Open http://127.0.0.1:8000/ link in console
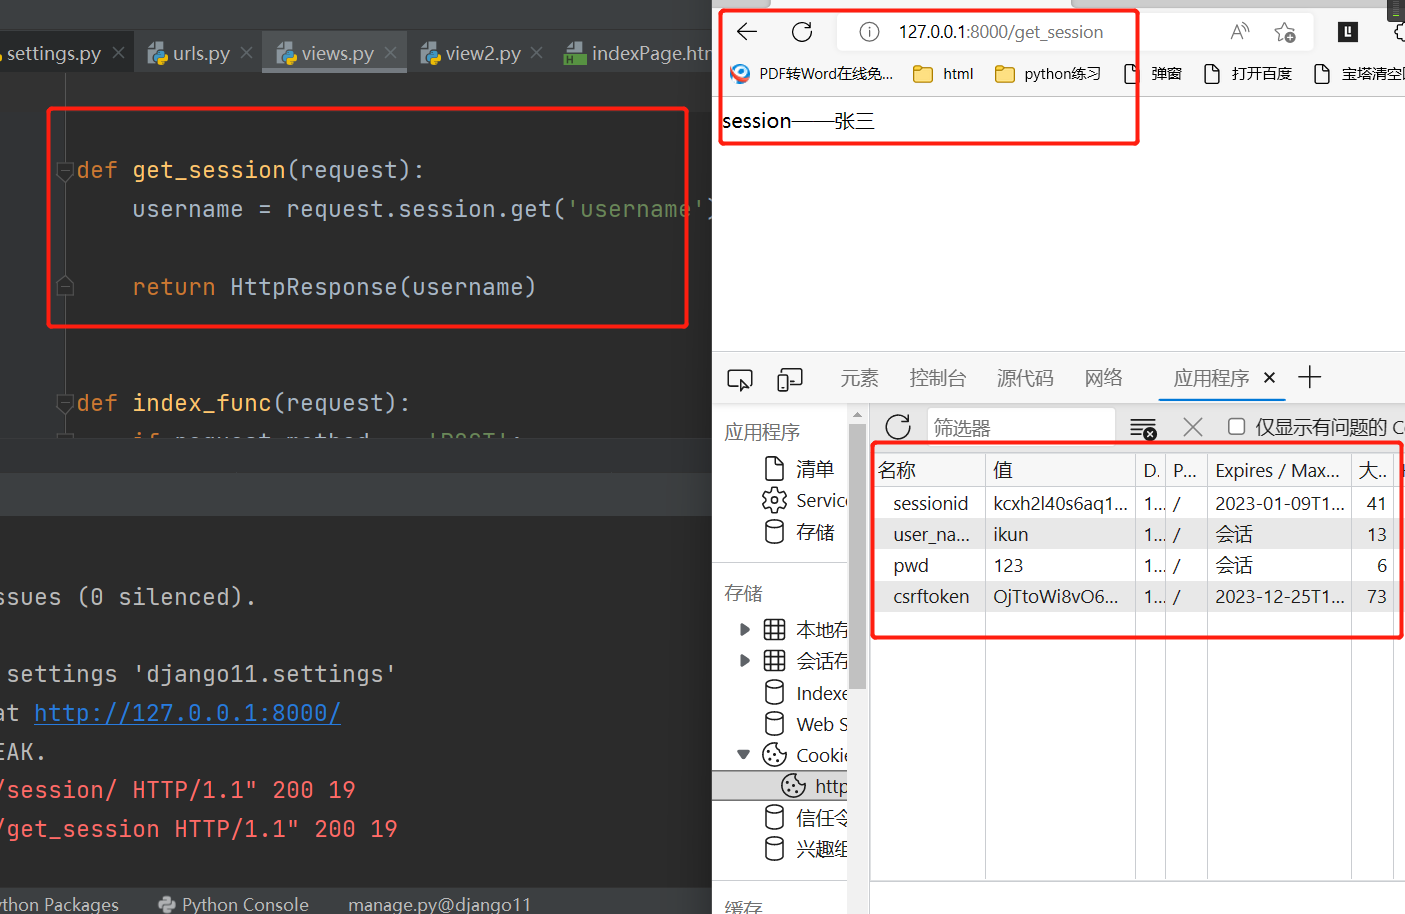 (x=187, y=713)
